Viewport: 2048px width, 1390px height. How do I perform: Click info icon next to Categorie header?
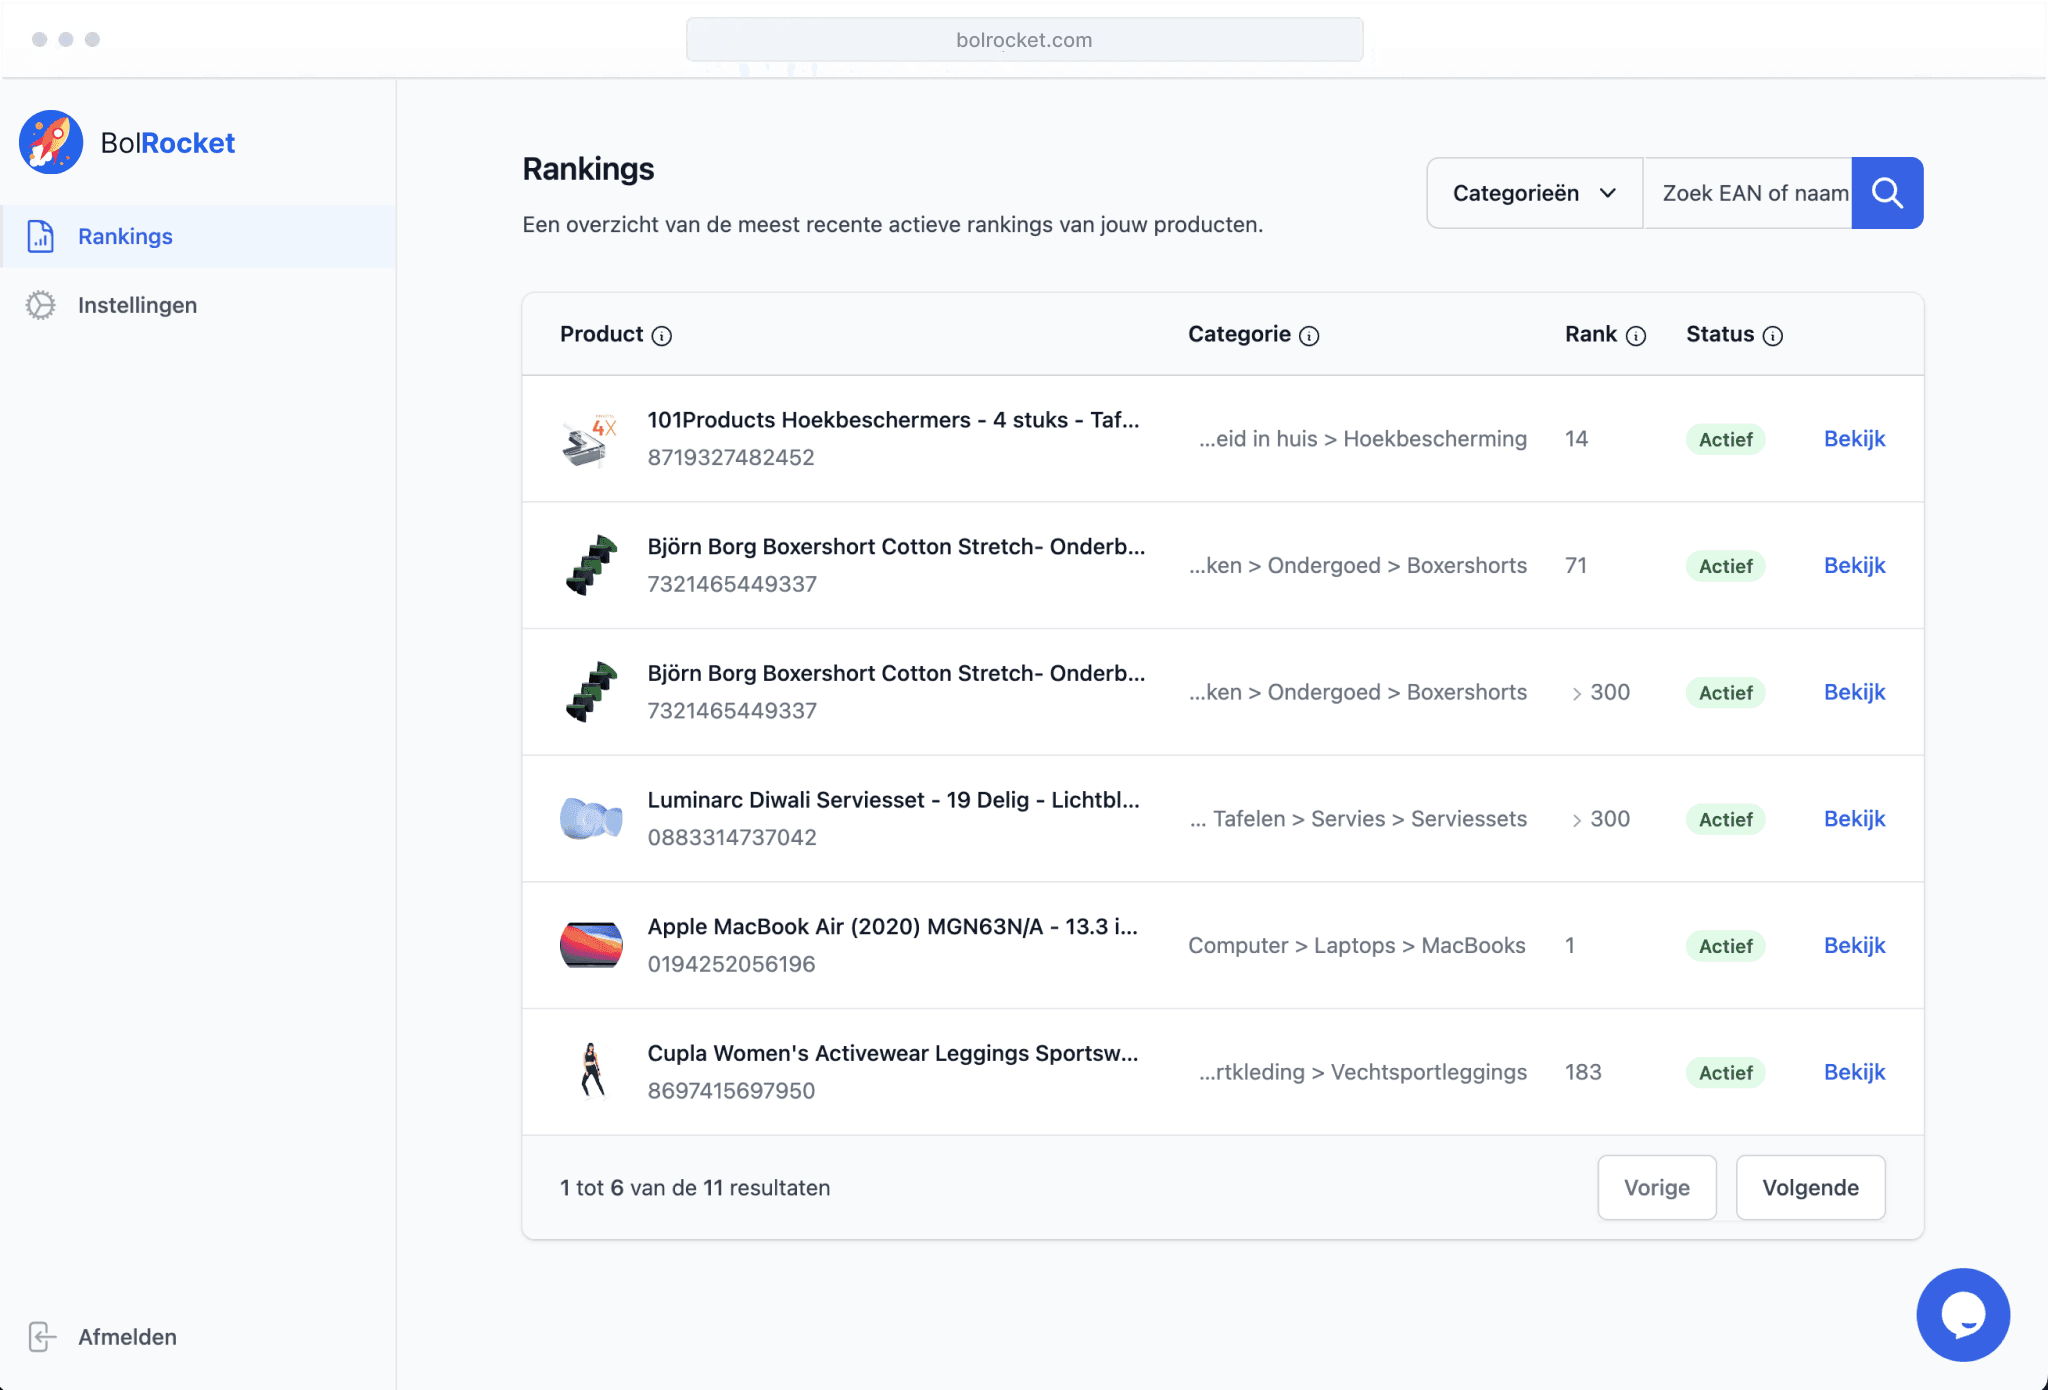click(x=1309, y=336)
